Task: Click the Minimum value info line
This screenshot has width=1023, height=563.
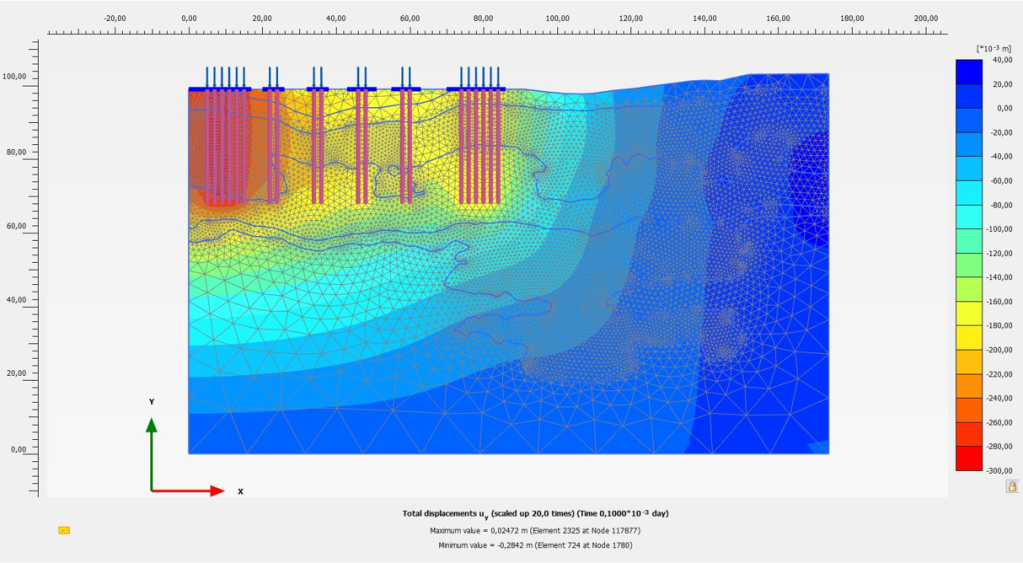Action: pos(535,546)
